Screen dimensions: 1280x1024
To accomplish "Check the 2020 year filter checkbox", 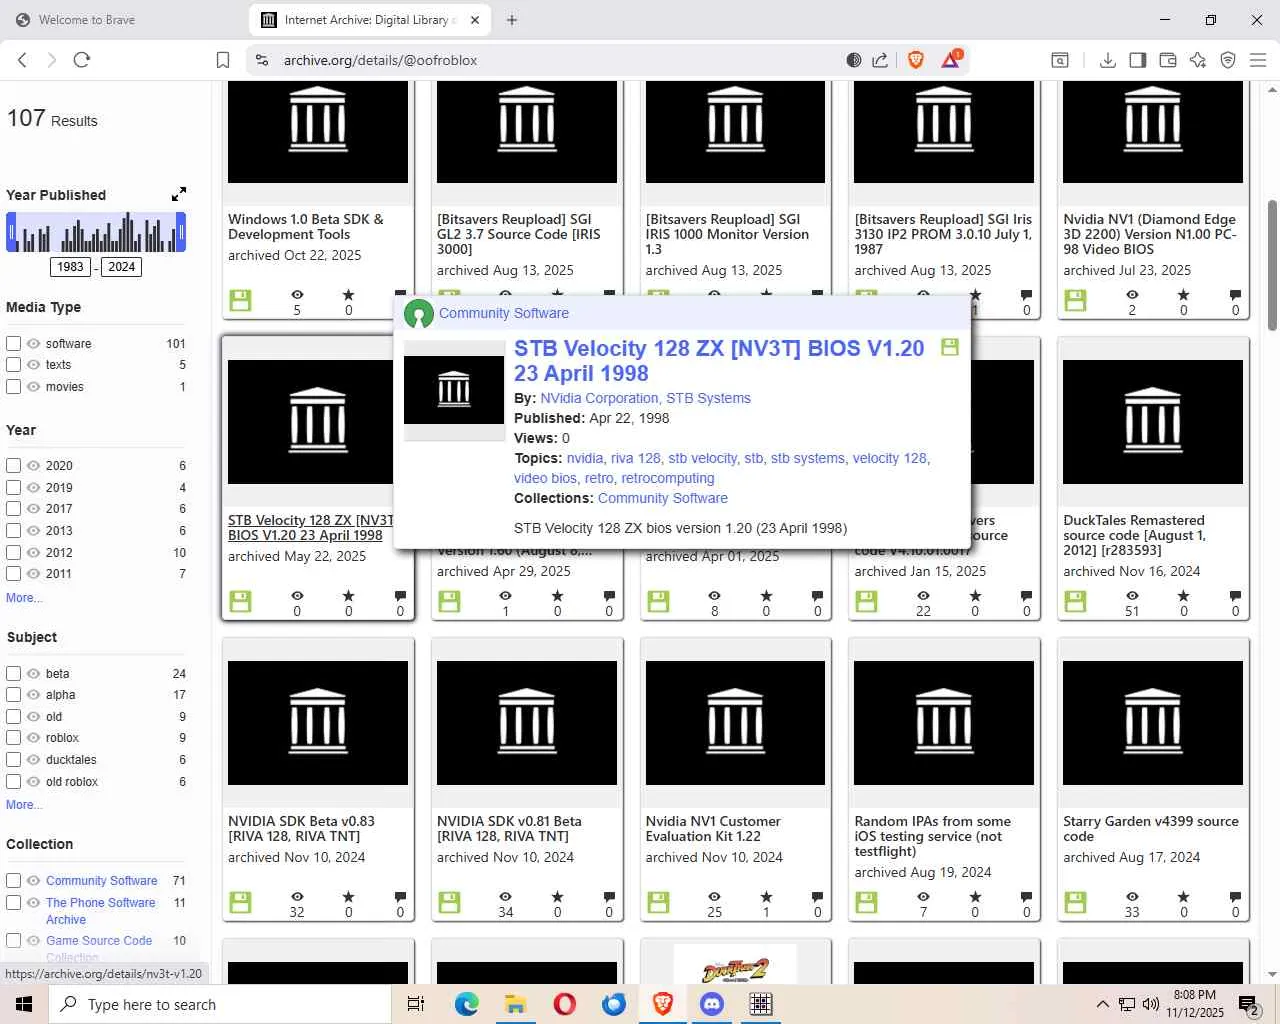I will [x=14, y=465].
